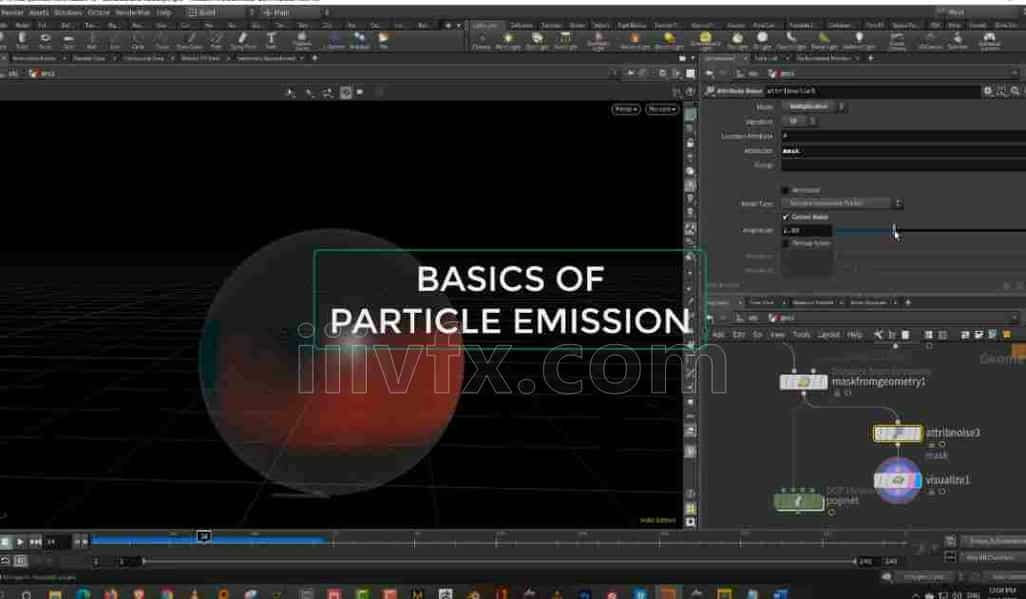Select the Font shelf tool
The image size is (1026, 599).
pos(271,41)
